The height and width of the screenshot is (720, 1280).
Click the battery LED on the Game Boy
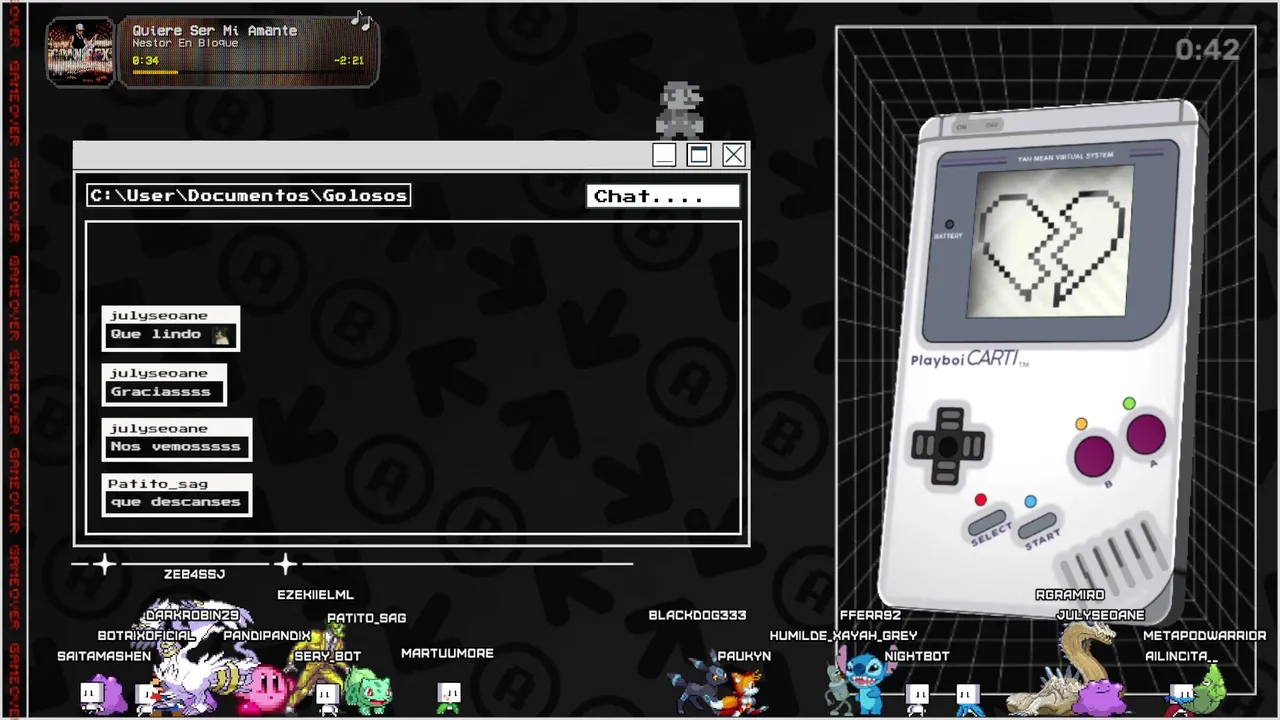(x=949, y=224)
